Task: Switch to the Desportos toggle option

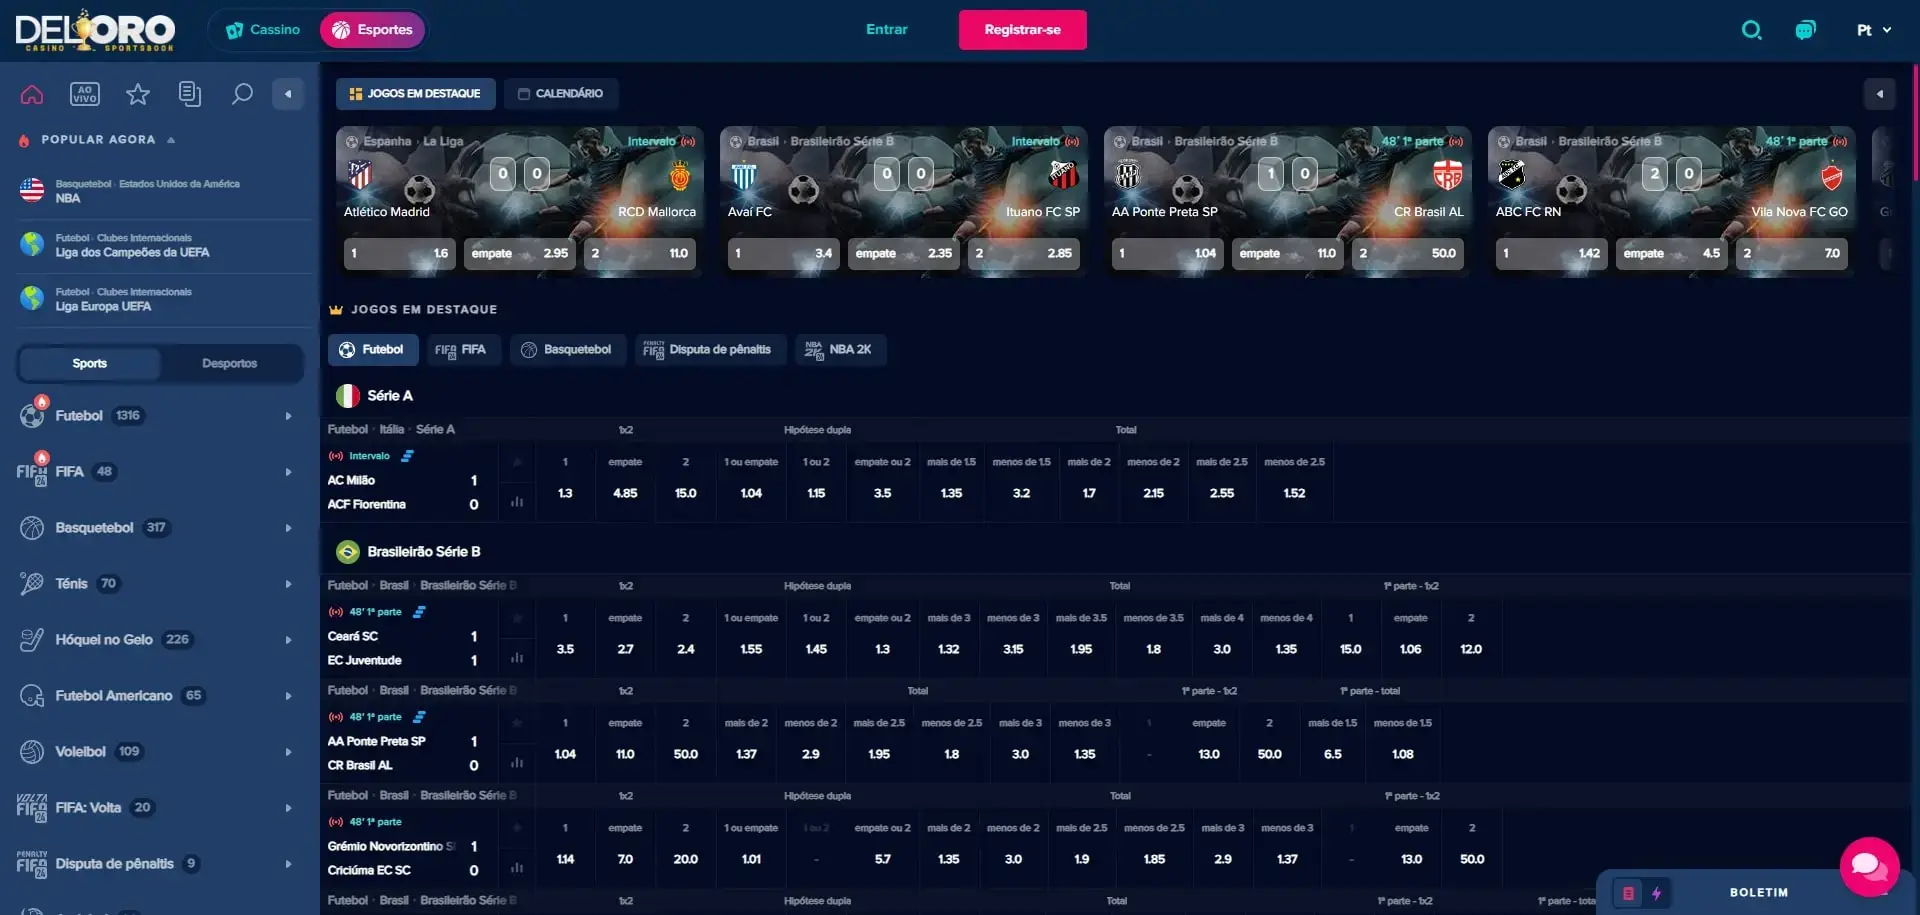Action: (229, 364)
